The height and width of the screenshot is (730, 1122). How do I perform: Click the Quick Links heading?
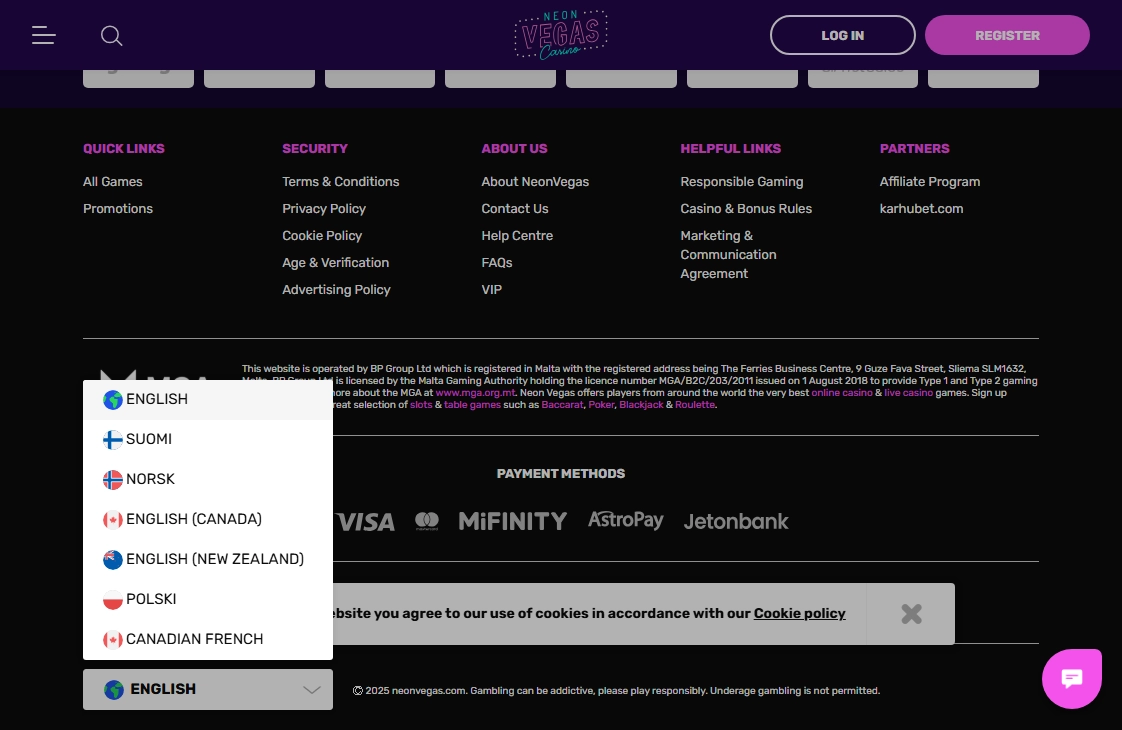[124, 149]
